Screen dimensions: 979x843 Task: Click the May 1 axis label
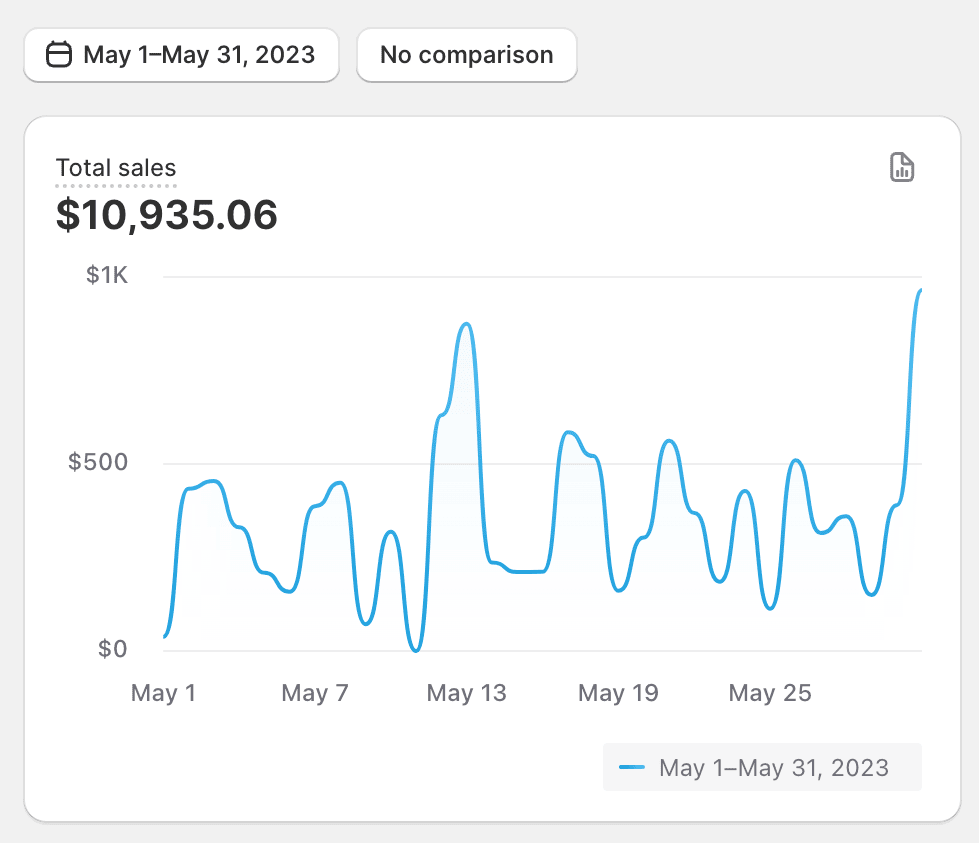(x=164, y=693)
